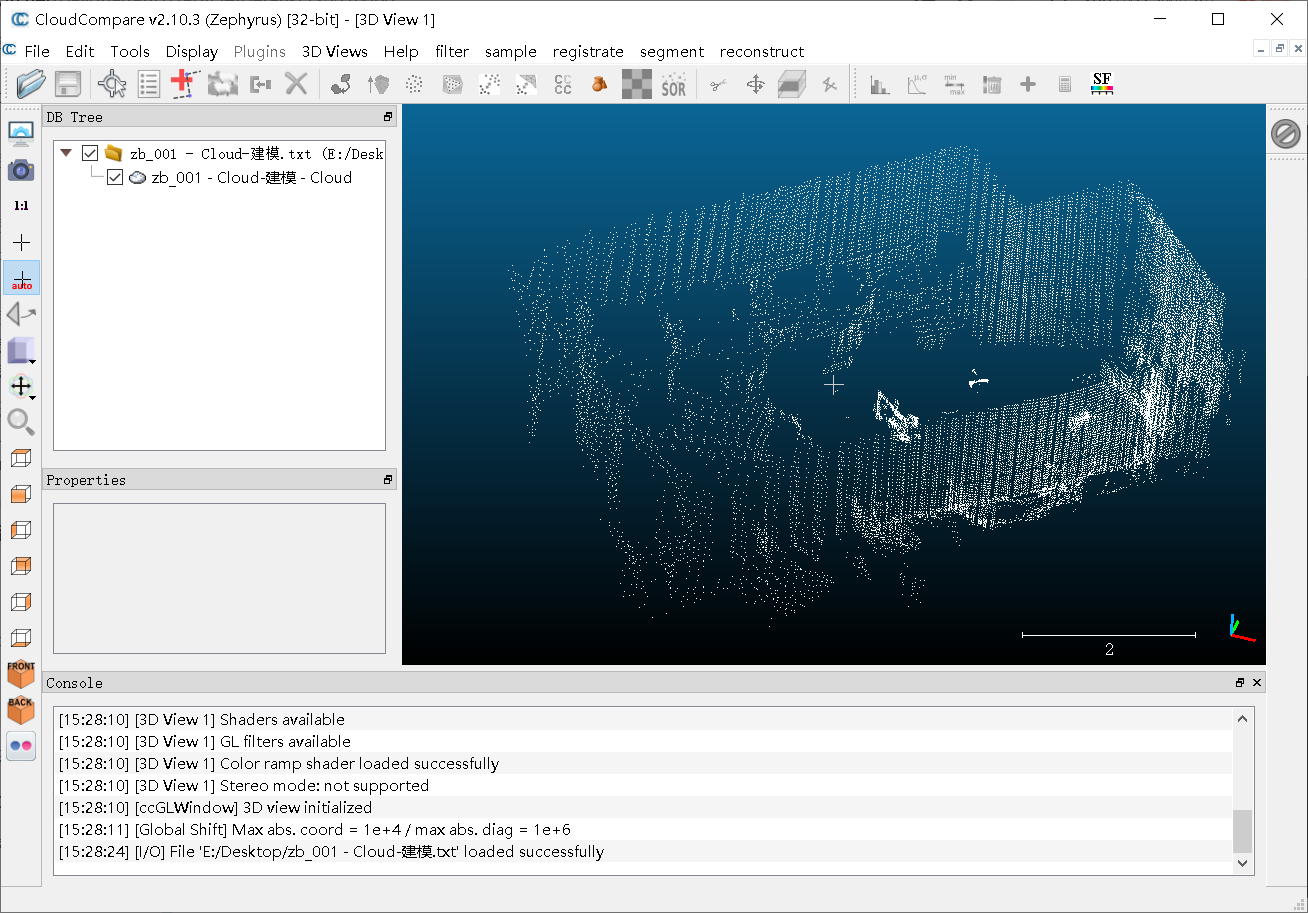The image size is (1308, 913).
Task: Activate the Translate/Rotate tool
Action: (756, 85)
